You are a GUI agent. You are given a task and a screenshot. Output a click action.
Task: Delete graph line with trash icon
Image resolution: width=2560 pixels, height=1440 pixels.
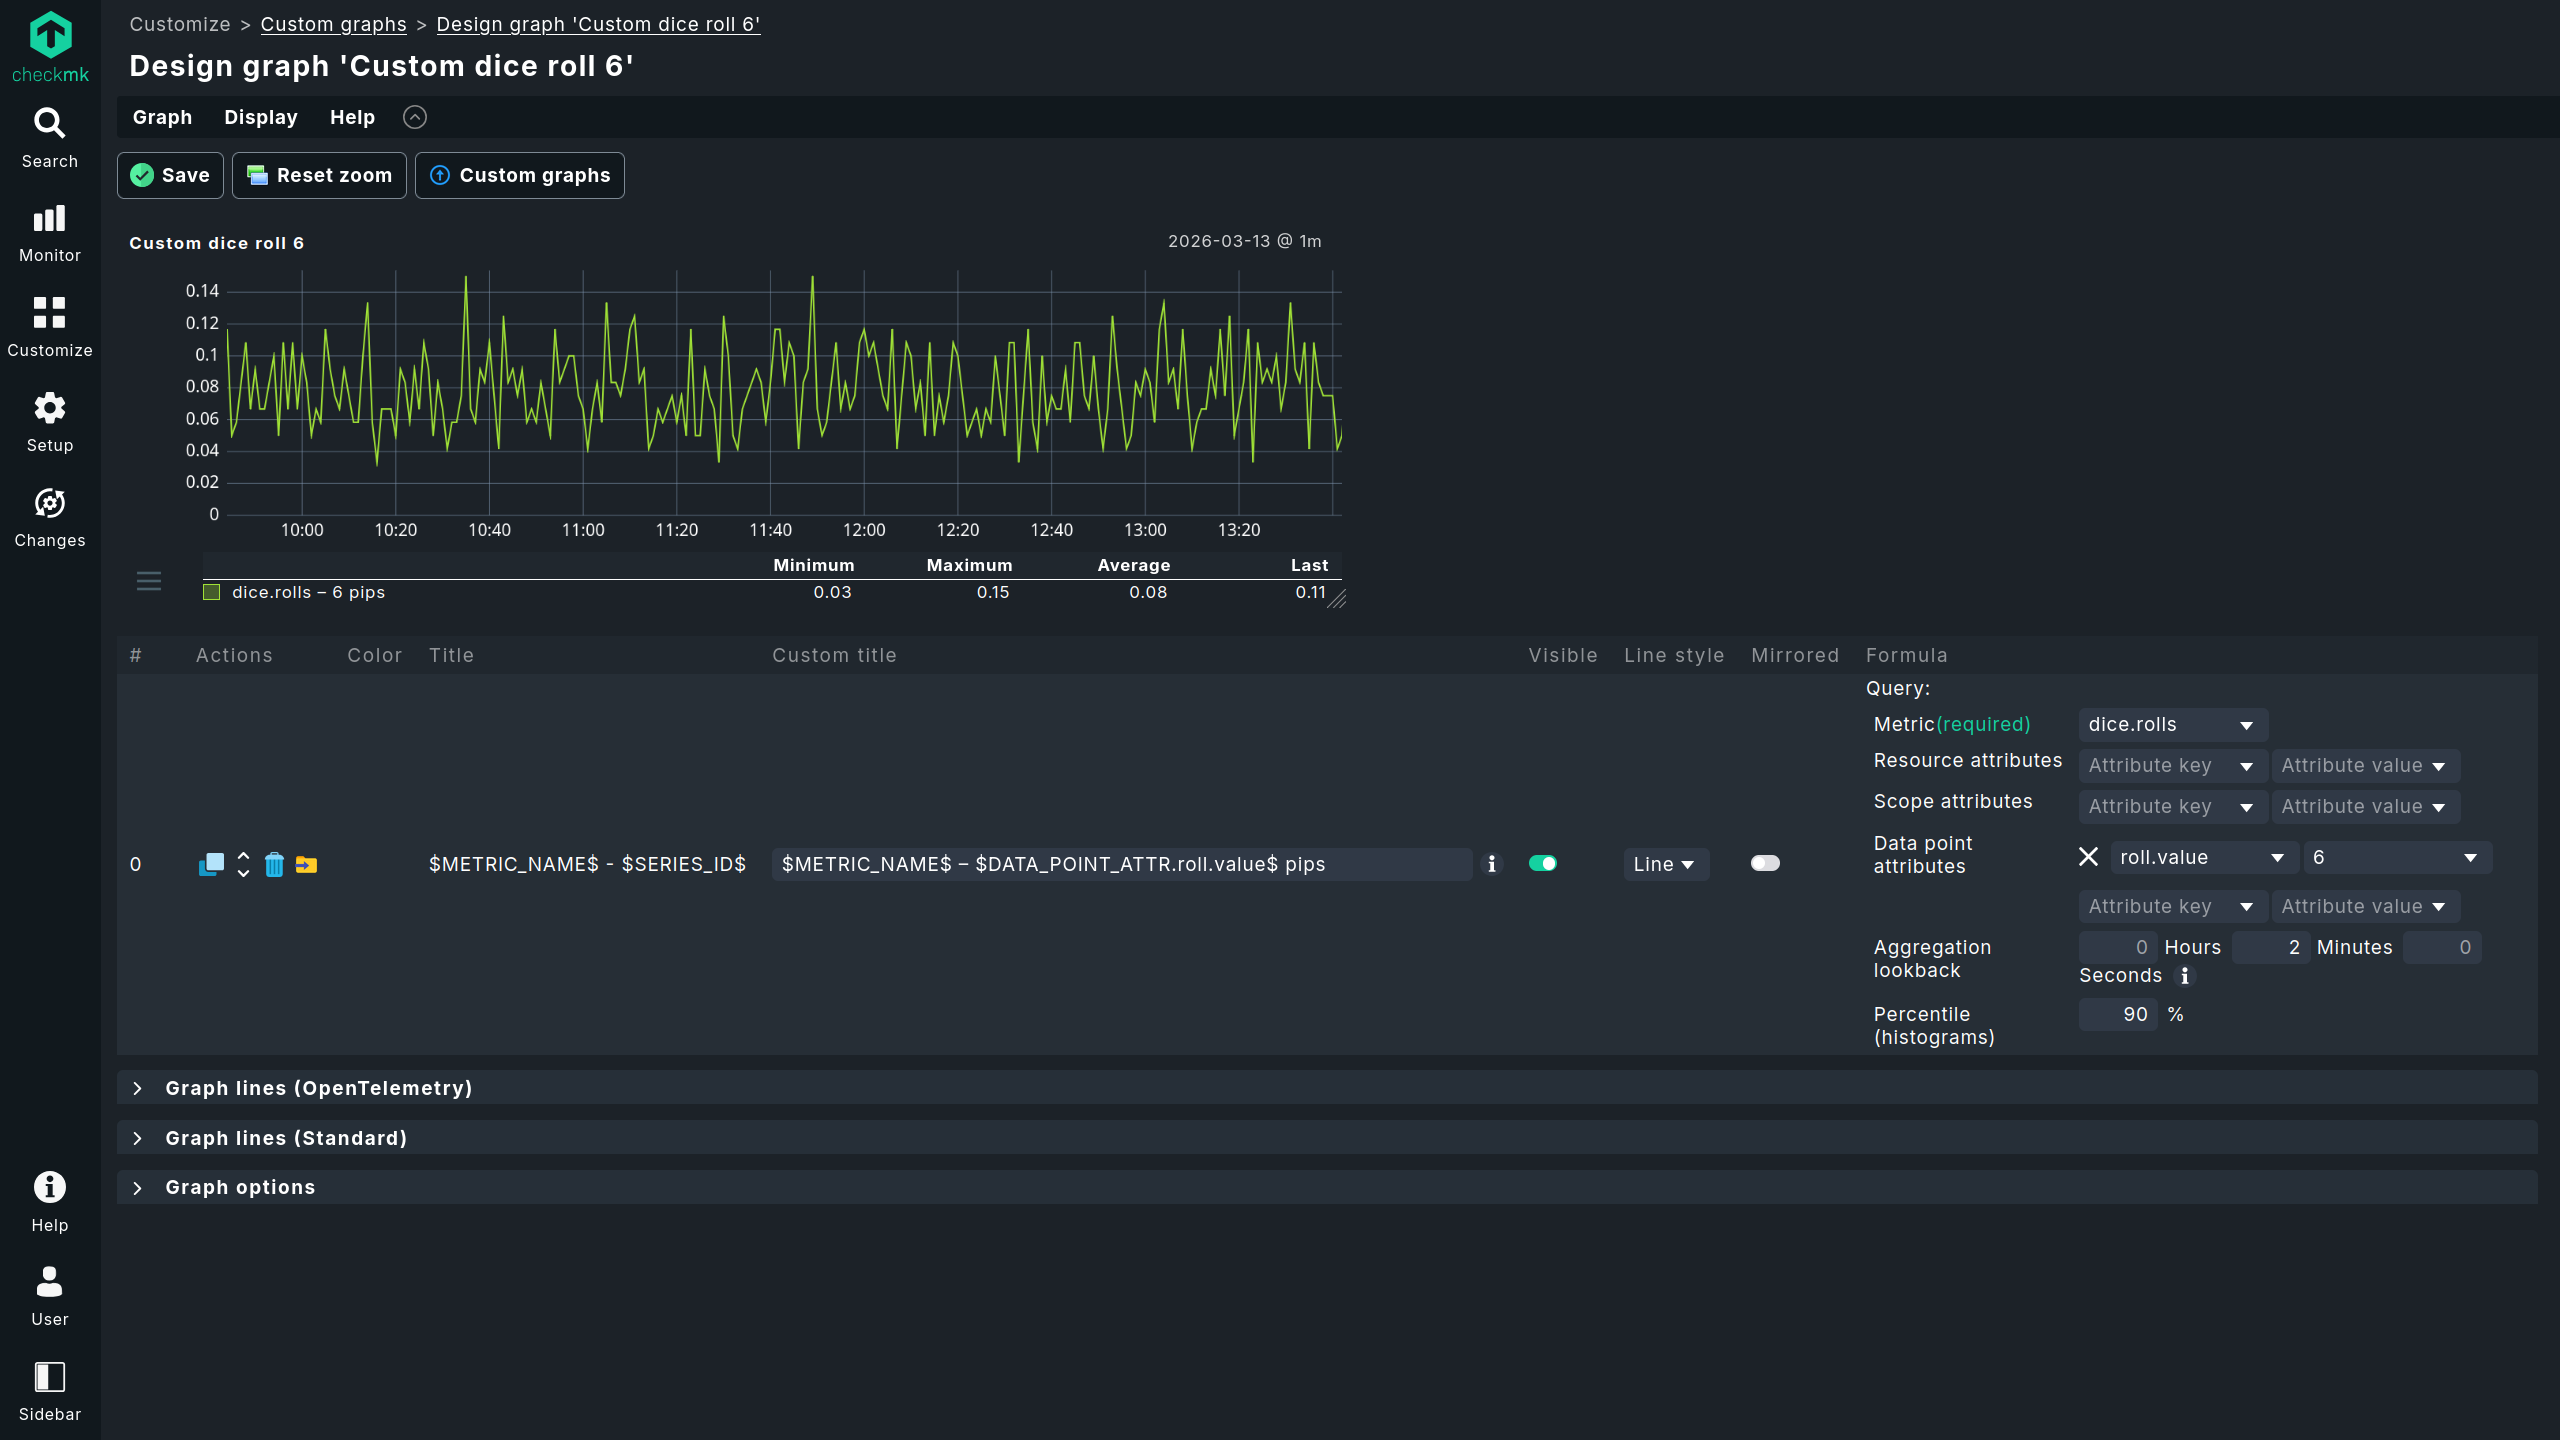274,864
